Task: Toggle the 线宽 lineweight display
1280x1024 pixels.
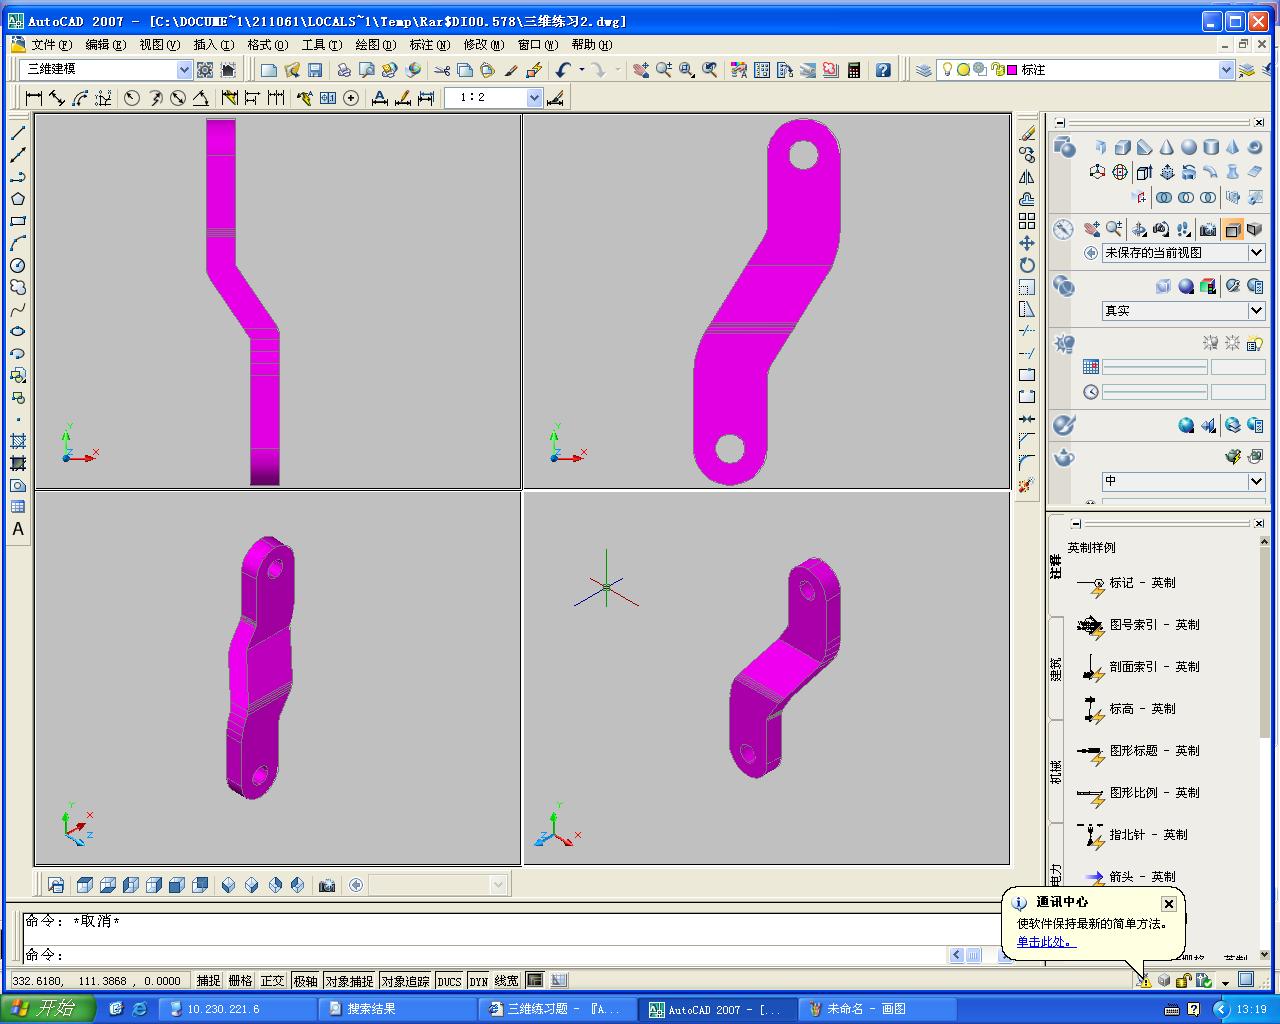Action: [507, 981]
